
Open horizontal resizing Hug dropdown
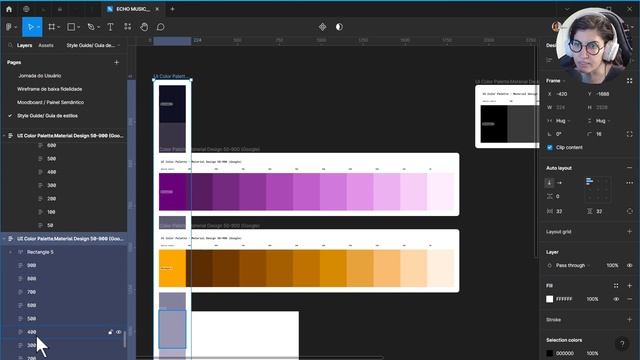point(562,121)
